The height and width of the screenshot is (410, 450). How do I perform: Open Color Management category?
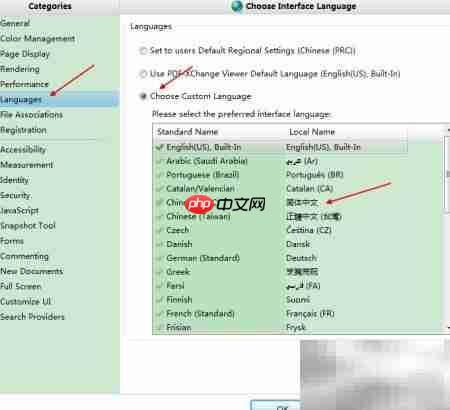pos(37,39)
